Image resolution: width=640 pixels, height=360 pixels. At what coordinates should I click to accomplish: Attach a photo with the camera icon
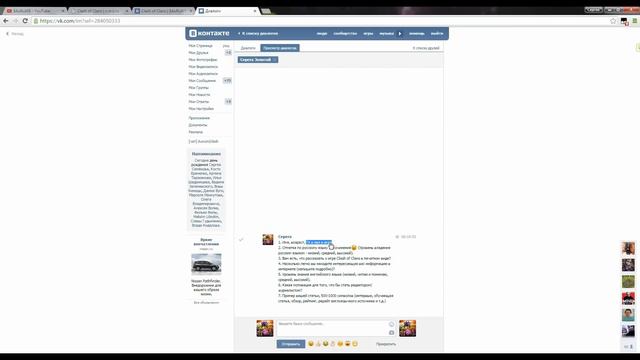pos(391,332)
